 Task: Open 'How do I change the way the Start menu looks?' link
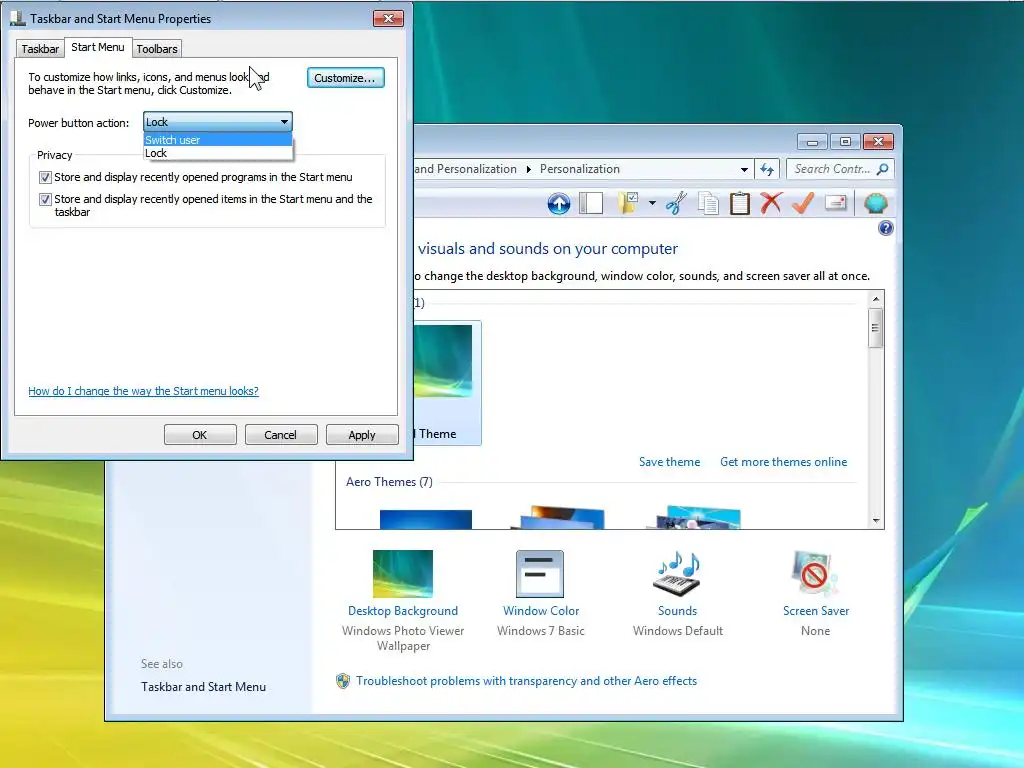[143, 391]
